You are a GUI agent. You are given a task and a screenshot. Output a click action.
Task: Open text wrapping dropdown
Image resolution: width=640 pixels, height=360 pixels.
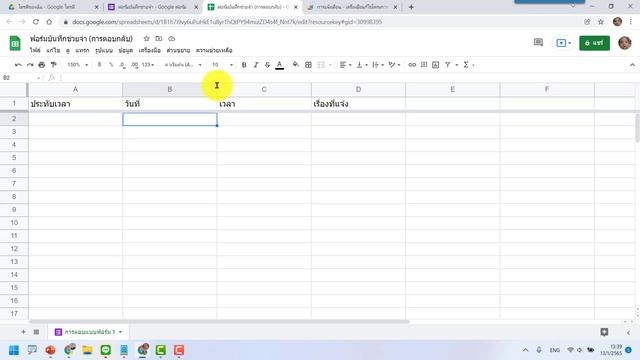[378, 65]
